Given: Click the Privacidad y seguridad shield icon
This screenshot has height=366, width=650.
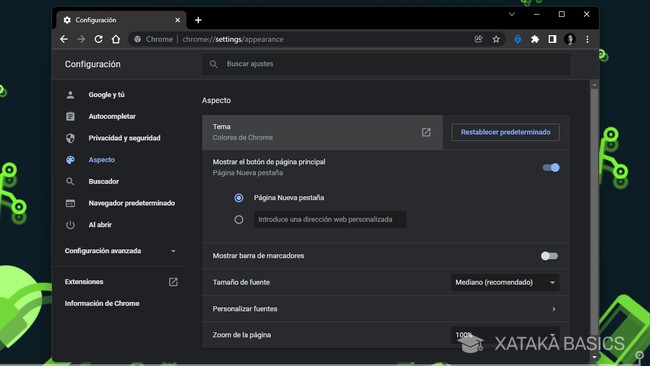Looking at the screenshot, I should 70,138.
